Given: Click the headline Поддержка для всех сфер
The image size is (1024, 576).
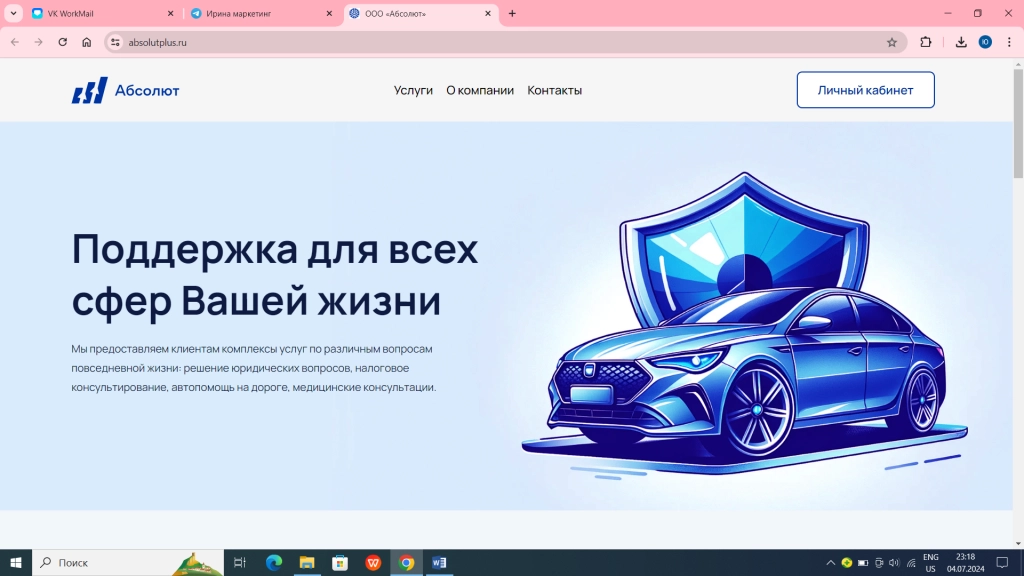Looking at the screenshot, I should [275, 275].
